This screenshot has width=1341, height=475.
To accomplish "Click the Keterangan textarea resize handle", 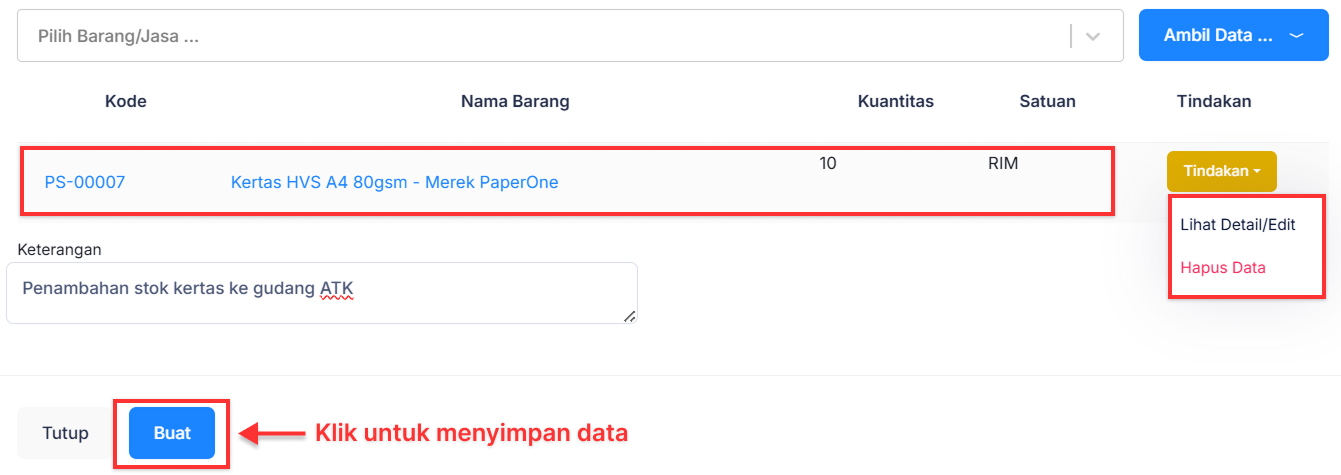I will pos(629,316).
